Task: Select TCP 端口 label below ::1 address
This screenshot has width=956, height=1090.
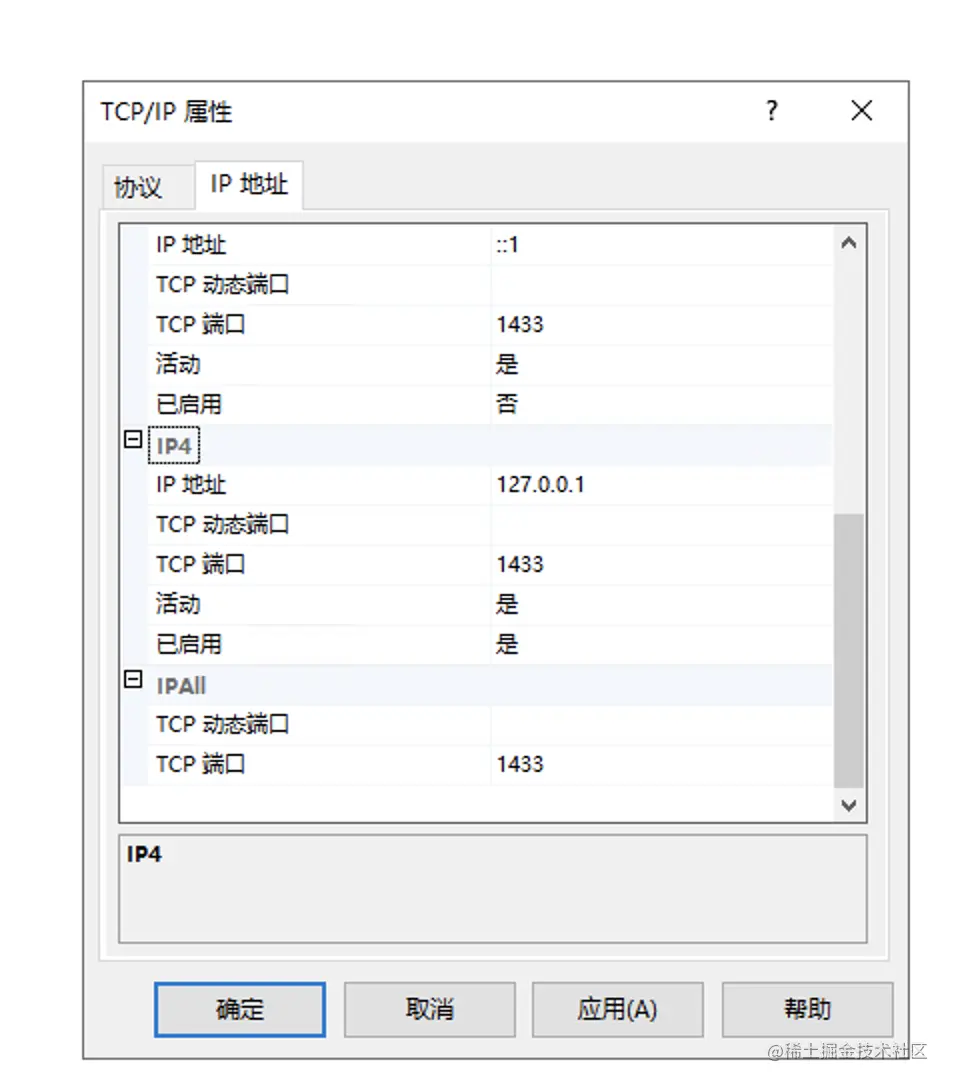Action: point(200,325)
